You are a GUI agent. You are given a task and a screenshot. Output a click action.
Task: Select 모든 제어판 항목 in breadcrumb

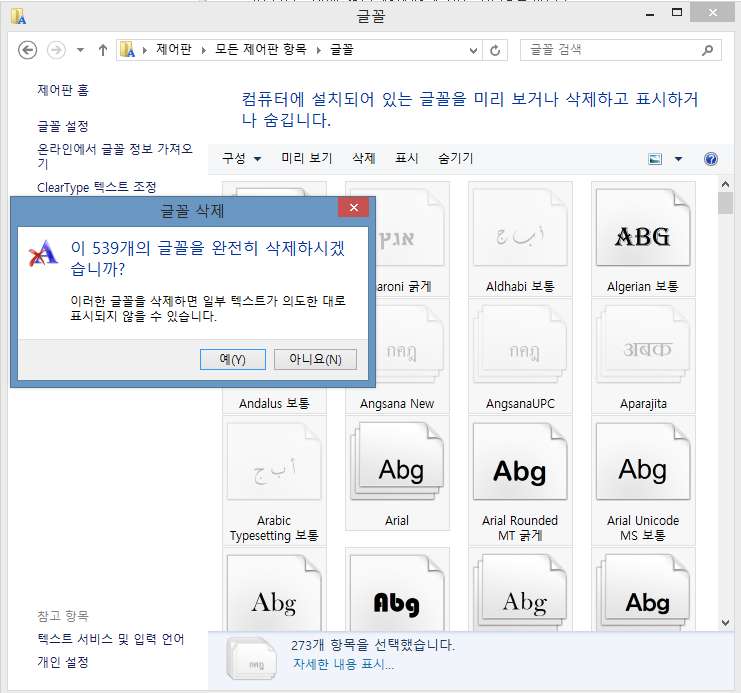tap(261, 49)
